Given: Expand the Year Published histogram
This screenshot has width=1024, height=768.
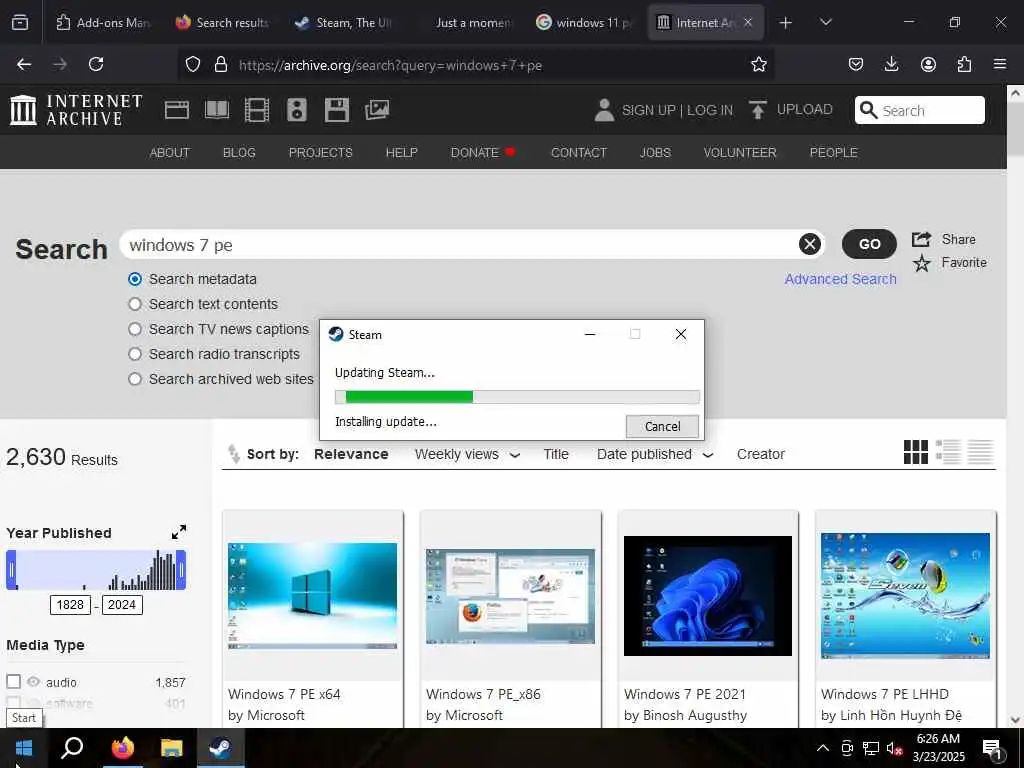Looking at the screenshot, I should click(x=179, y=532).
